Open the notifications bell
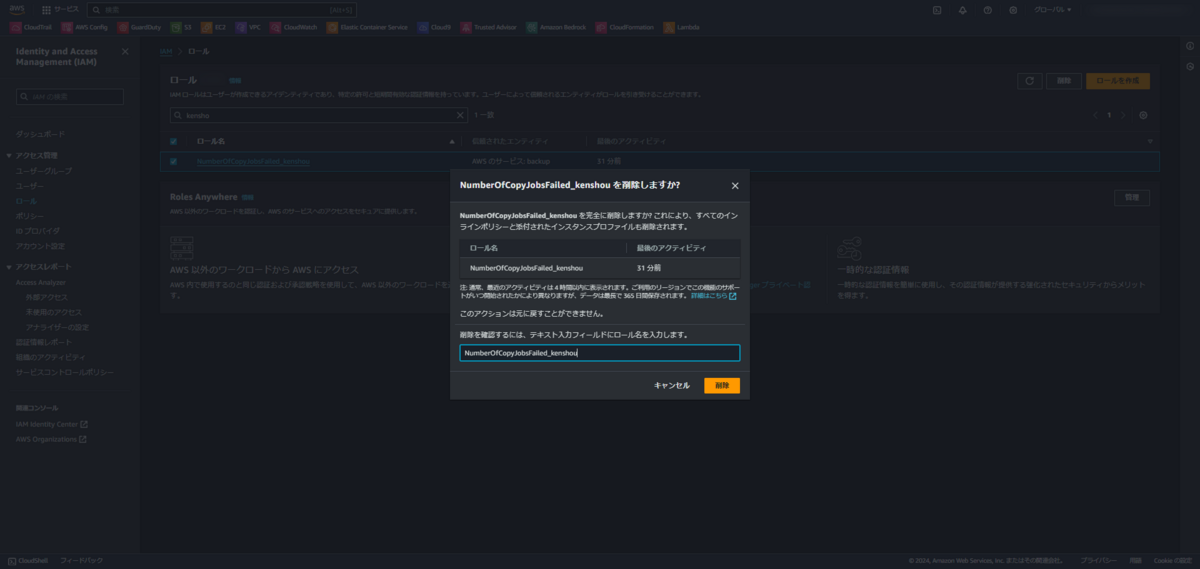 click(962, 9)
